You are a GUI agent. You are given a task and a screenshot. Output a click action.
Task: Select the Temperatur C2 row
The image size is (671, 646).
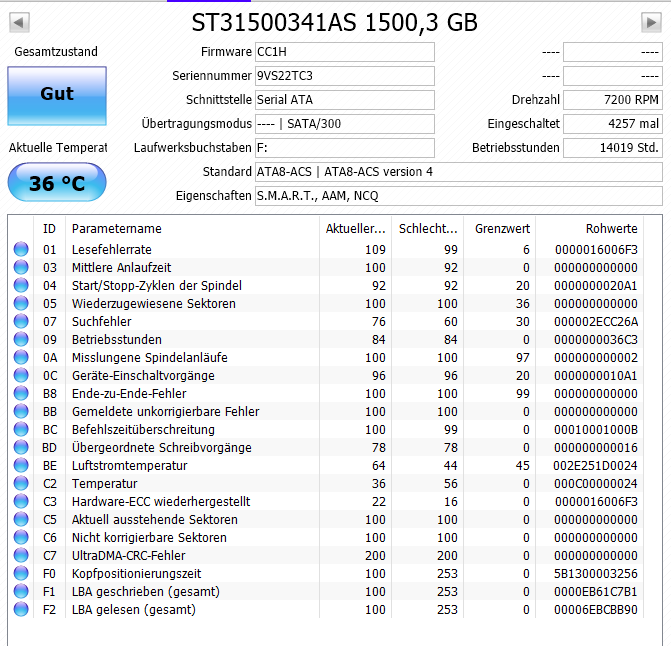(x=326, y=483)
